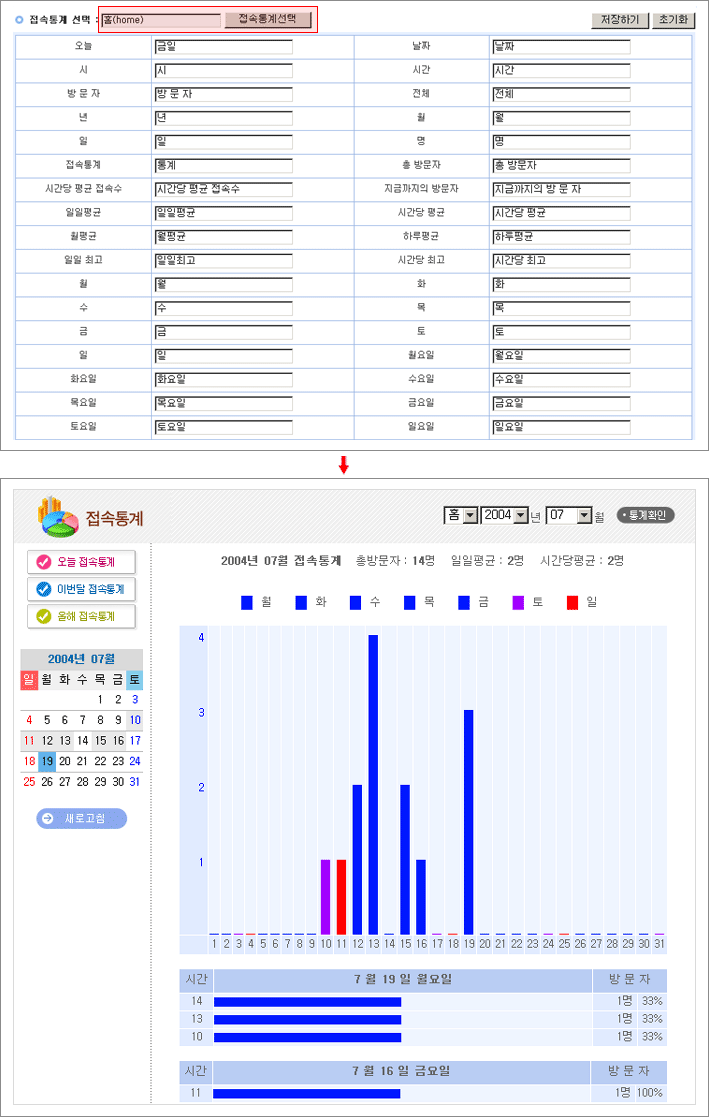Open 올해 접속통계 with yellow check icon
709x1117 pixels.
81,616
